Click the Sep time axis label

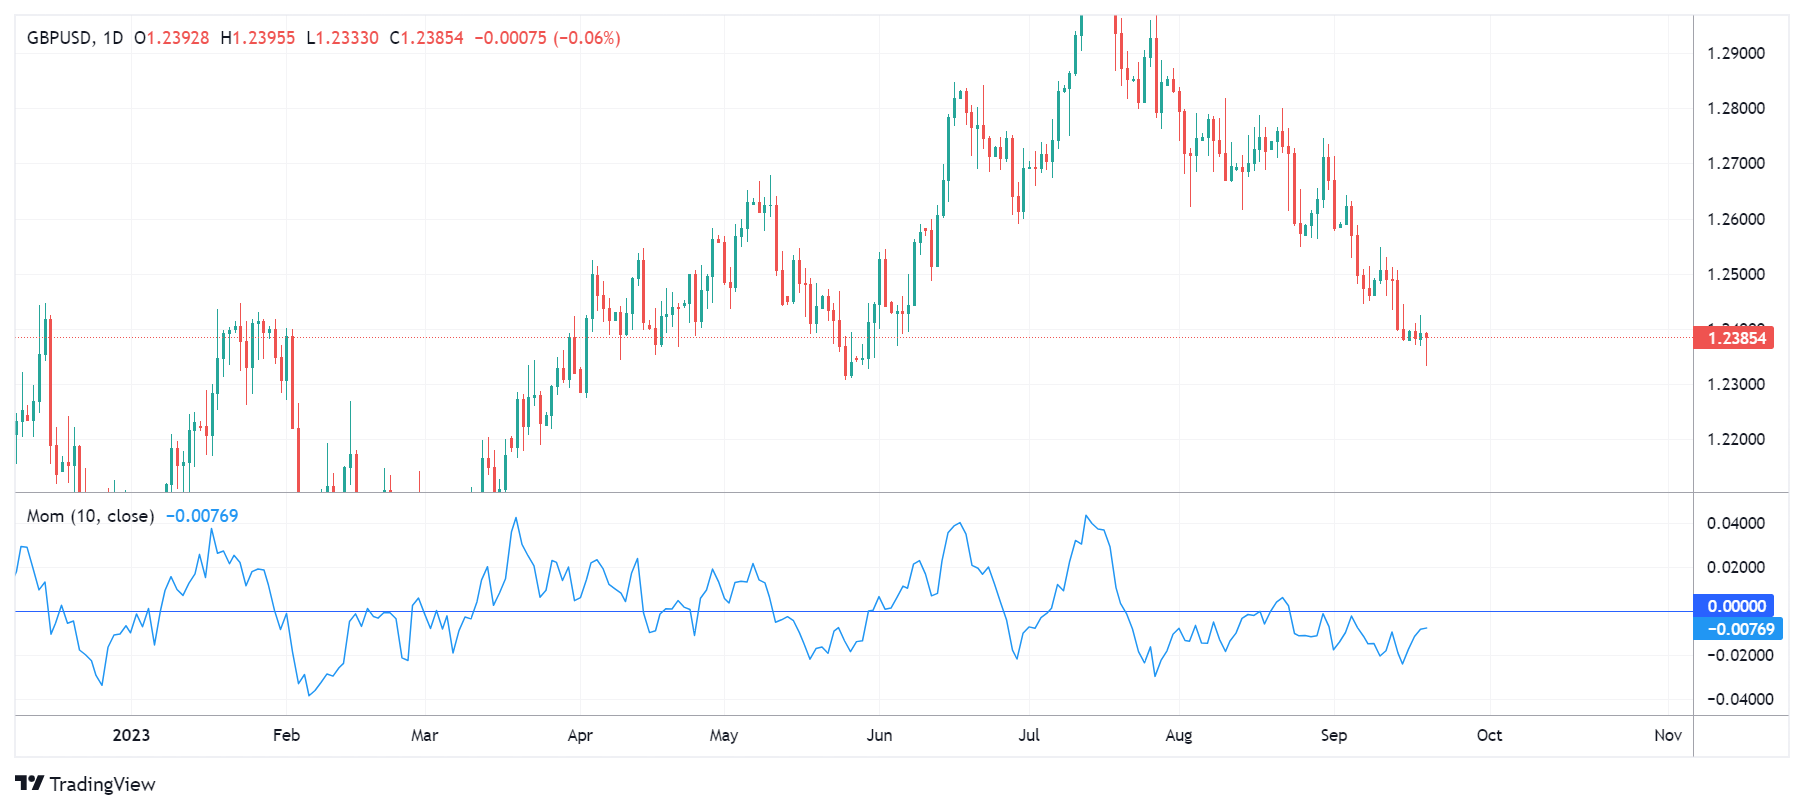[x=1334, y=735]
